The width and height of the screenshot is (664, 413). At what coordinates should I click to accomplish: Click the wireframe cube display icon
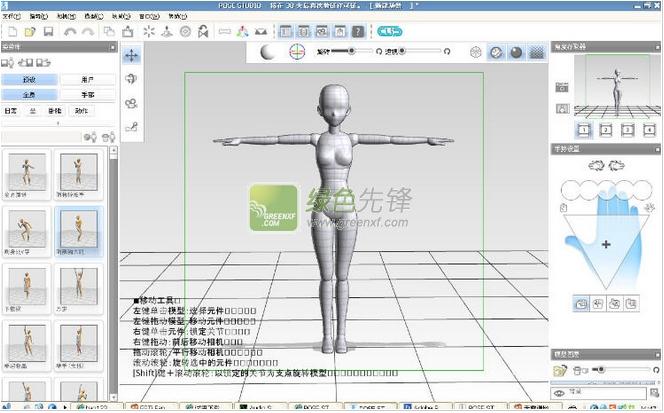coord(476,53)
